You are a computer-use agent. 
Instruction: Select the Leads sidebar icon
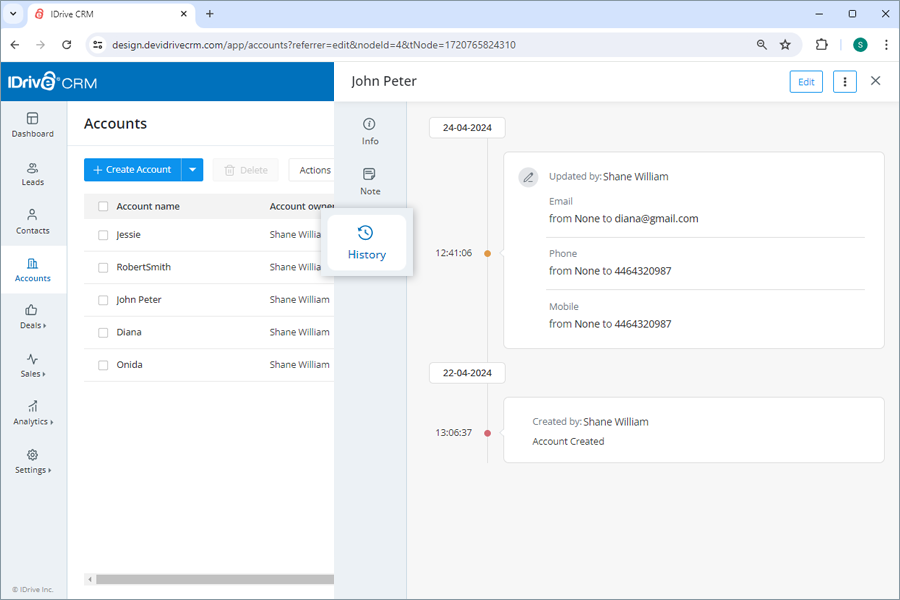pos(32,174)
